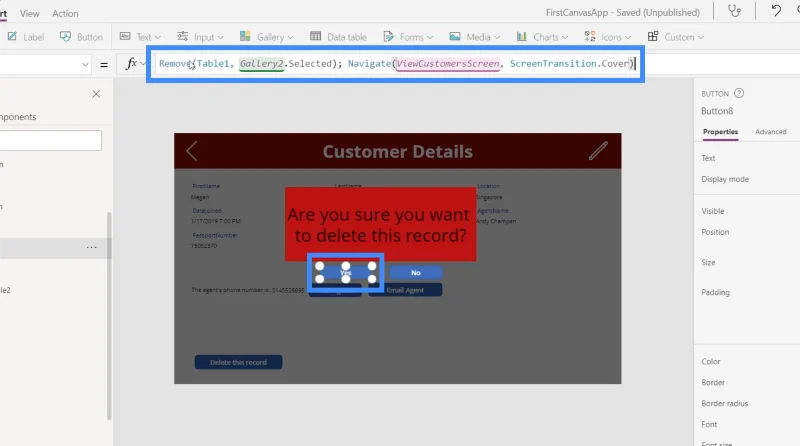Click the back arrow icon on Customer Details
This screenshot has height=446, width=800.
coord(192,151)
